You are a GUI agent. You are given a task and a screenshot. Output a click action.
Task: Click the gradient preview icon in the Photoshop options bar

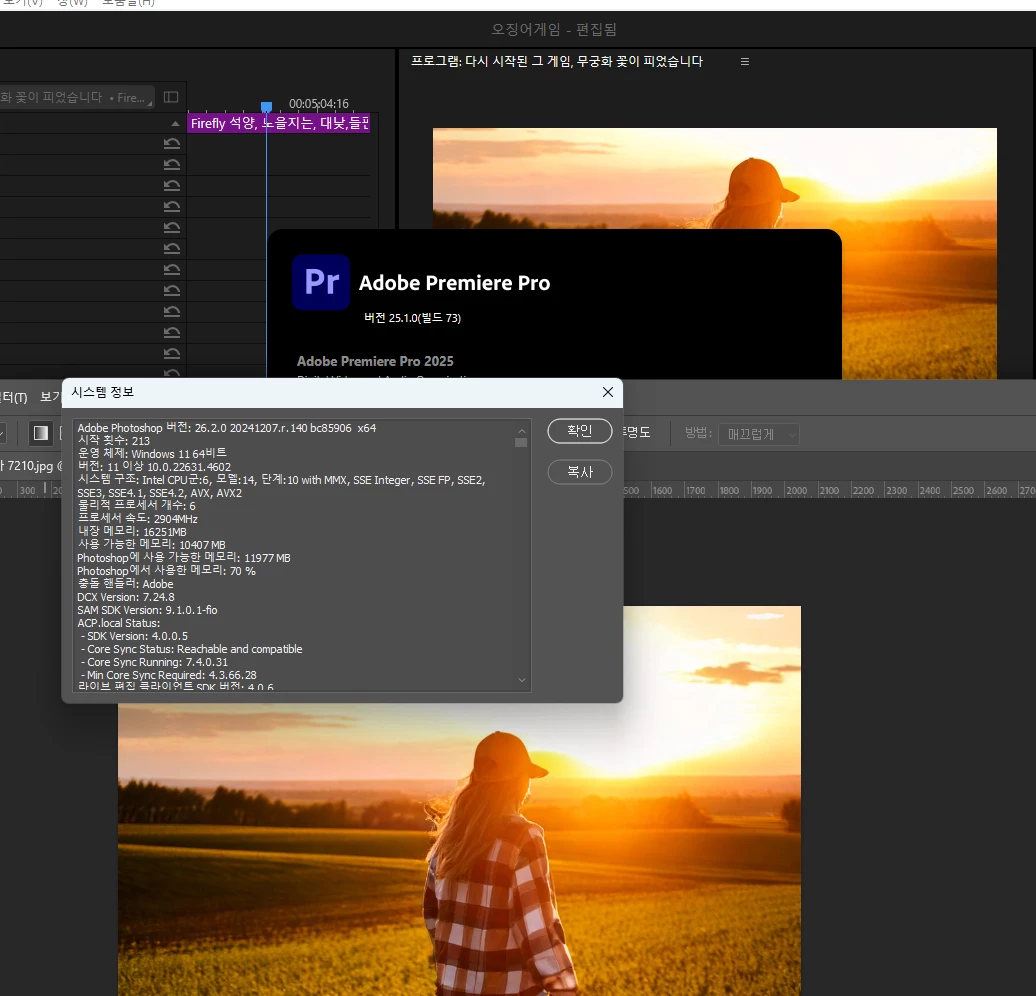click(x=41, y=433)
